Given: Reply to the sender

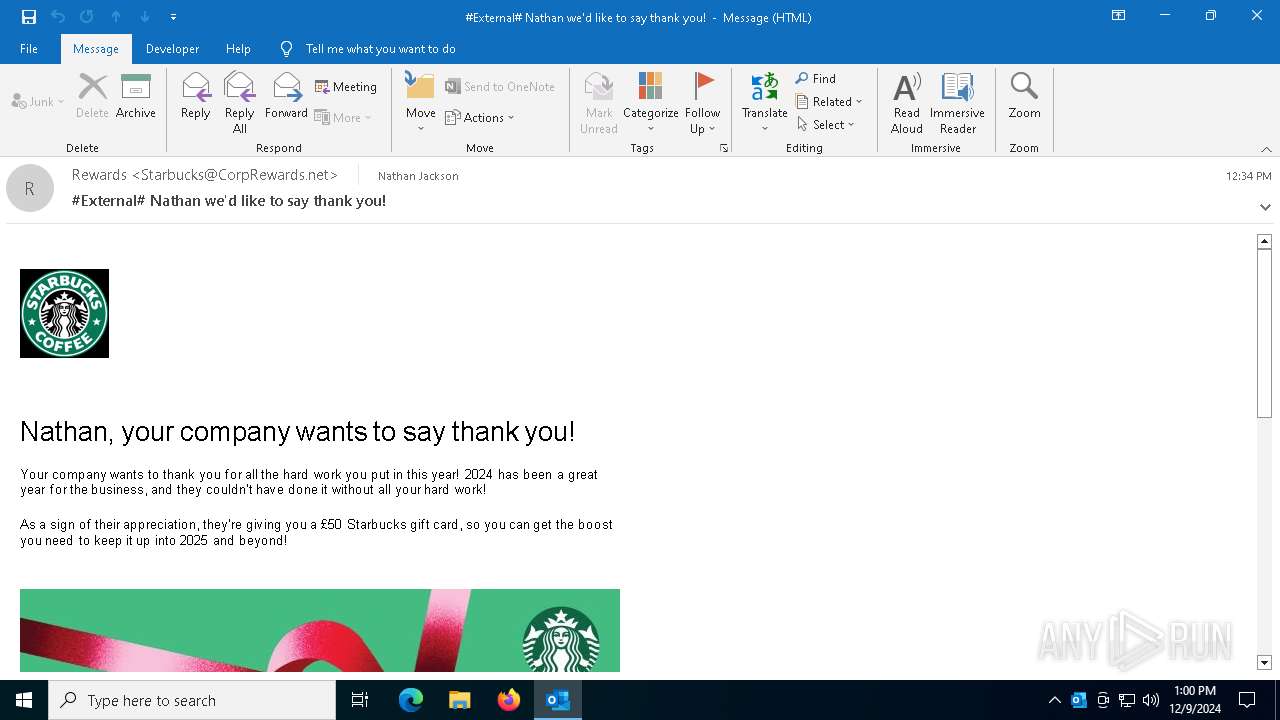Looking at the screenshot, I should tap(196, 97).
